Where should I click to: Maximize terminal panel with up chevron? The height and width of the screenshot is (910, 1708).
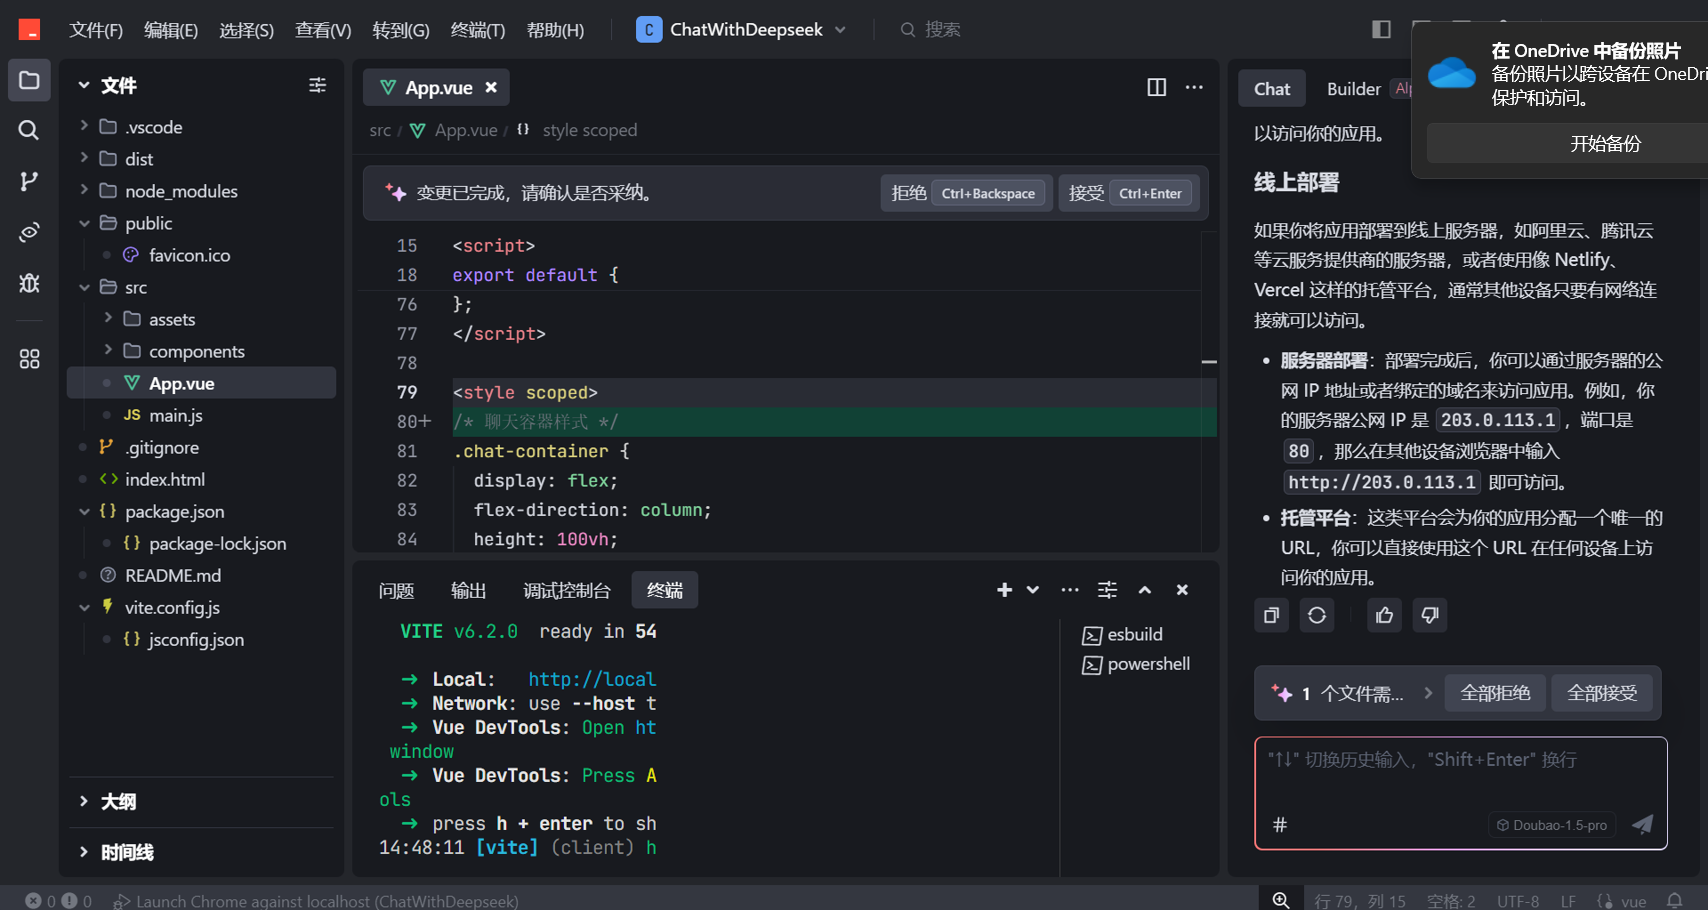coord(1145,590)
